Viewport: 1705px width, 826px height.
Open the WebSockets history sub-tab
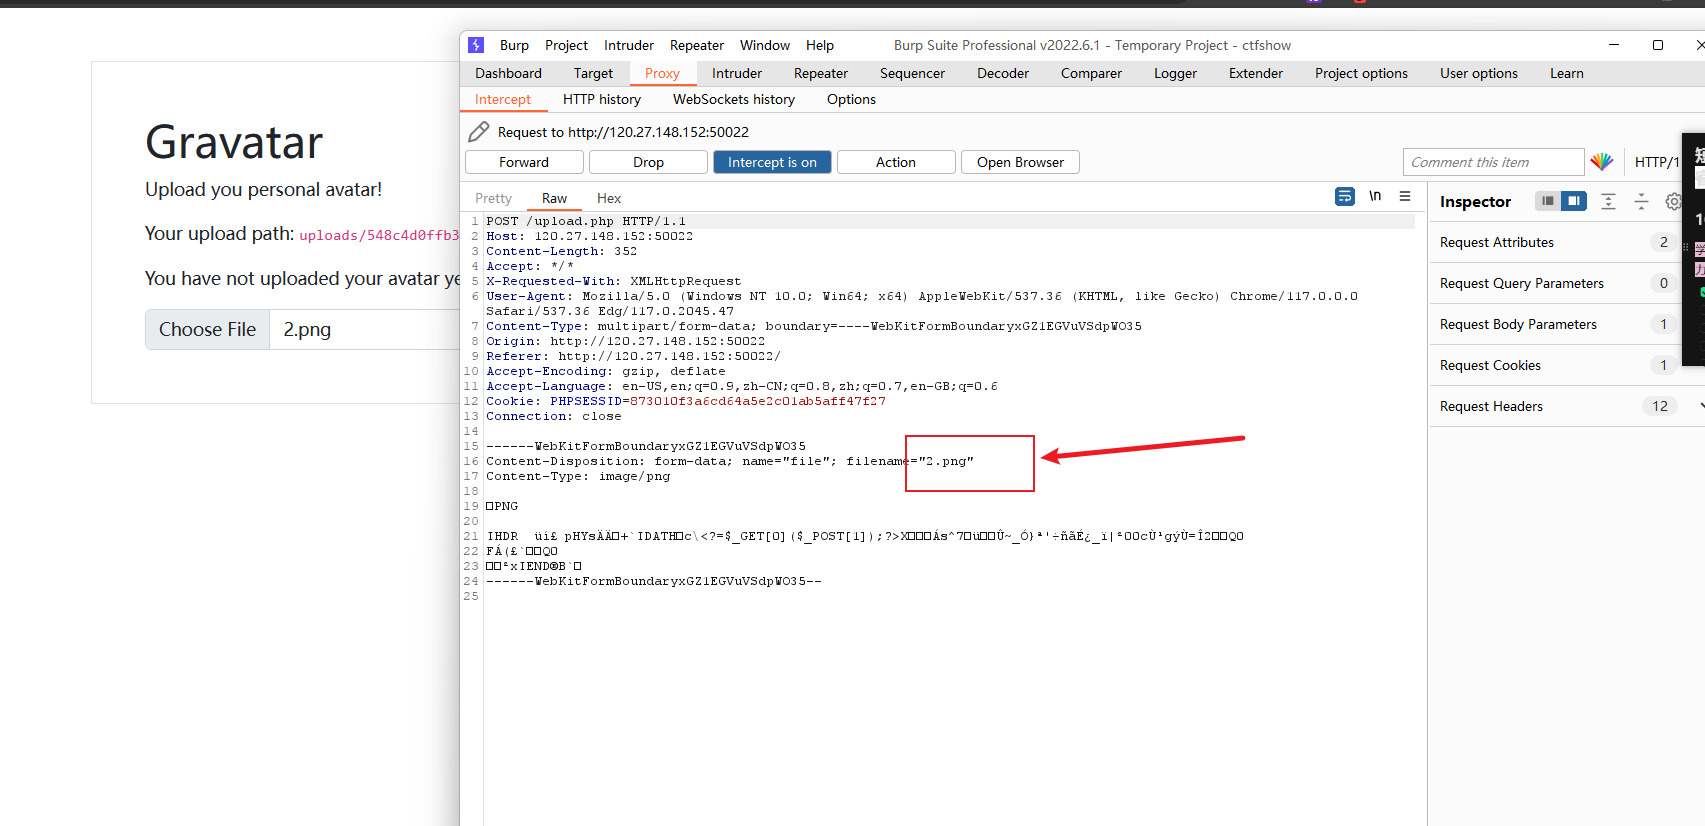[734, 99]
